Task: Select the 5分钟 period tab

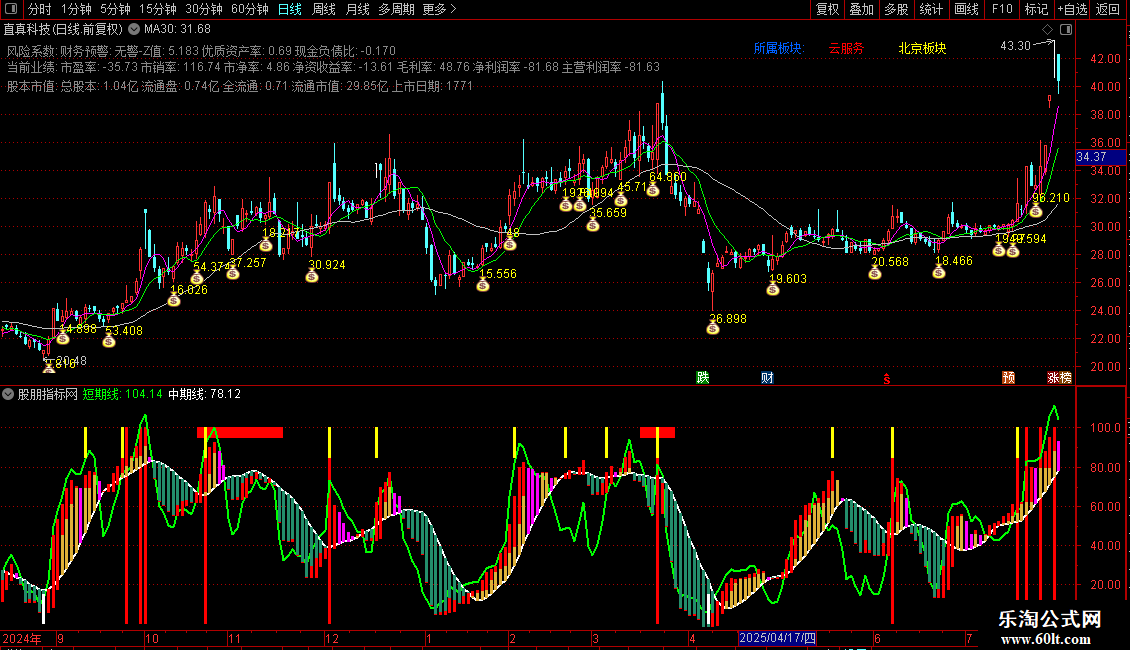Action: pyautogui.click(x=115, y=9)
